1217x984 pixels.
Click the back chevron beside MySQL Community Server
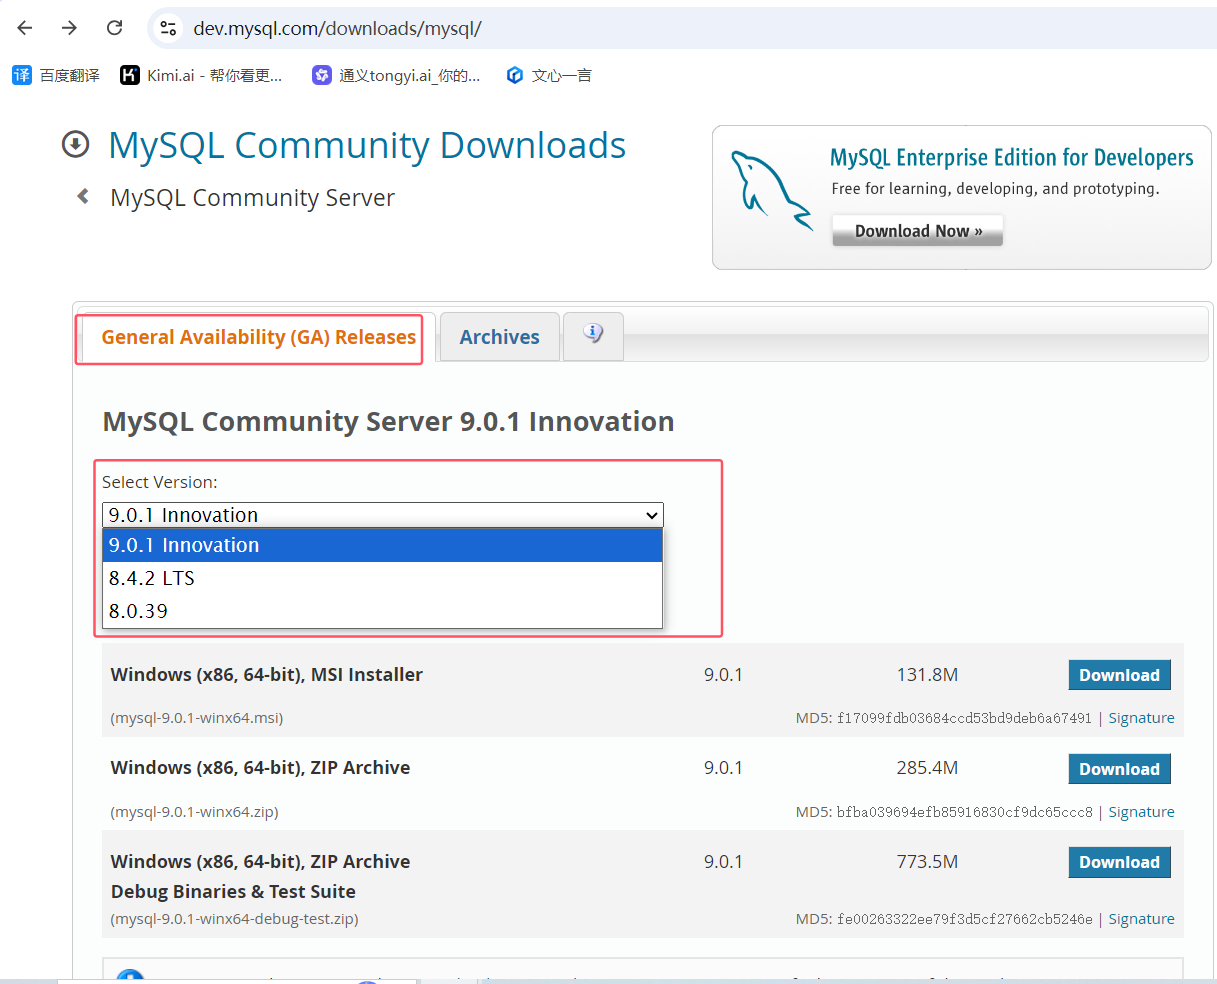coord(83,197)
